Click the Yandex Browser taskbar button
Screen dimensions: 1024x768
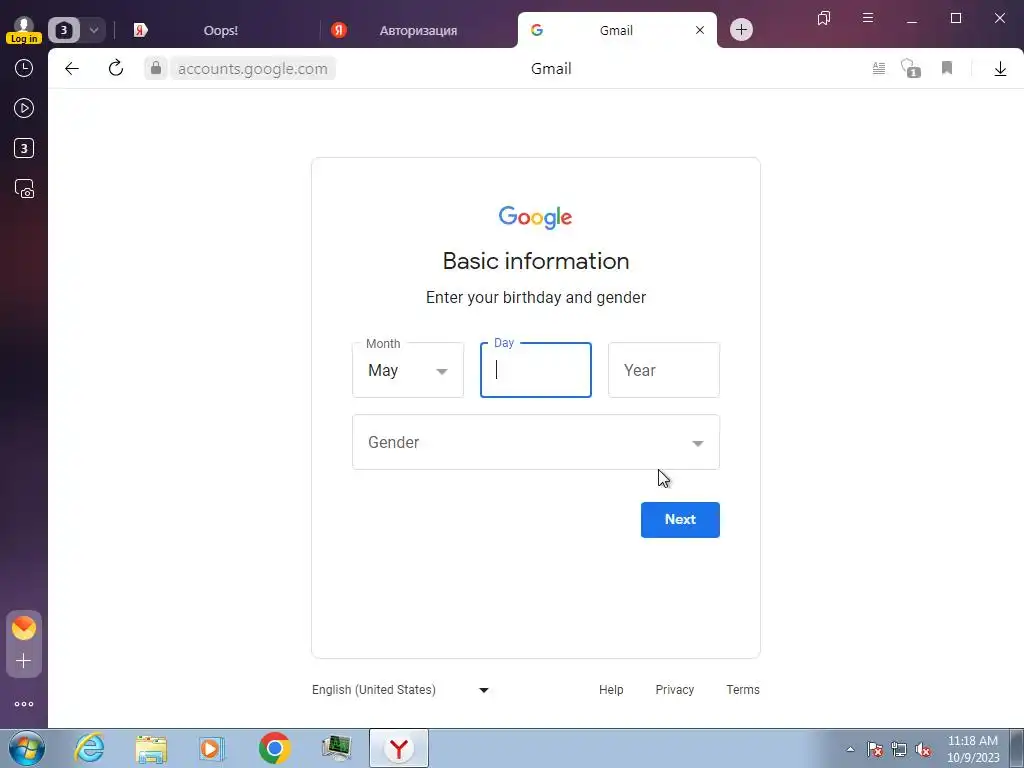point(399,748)
